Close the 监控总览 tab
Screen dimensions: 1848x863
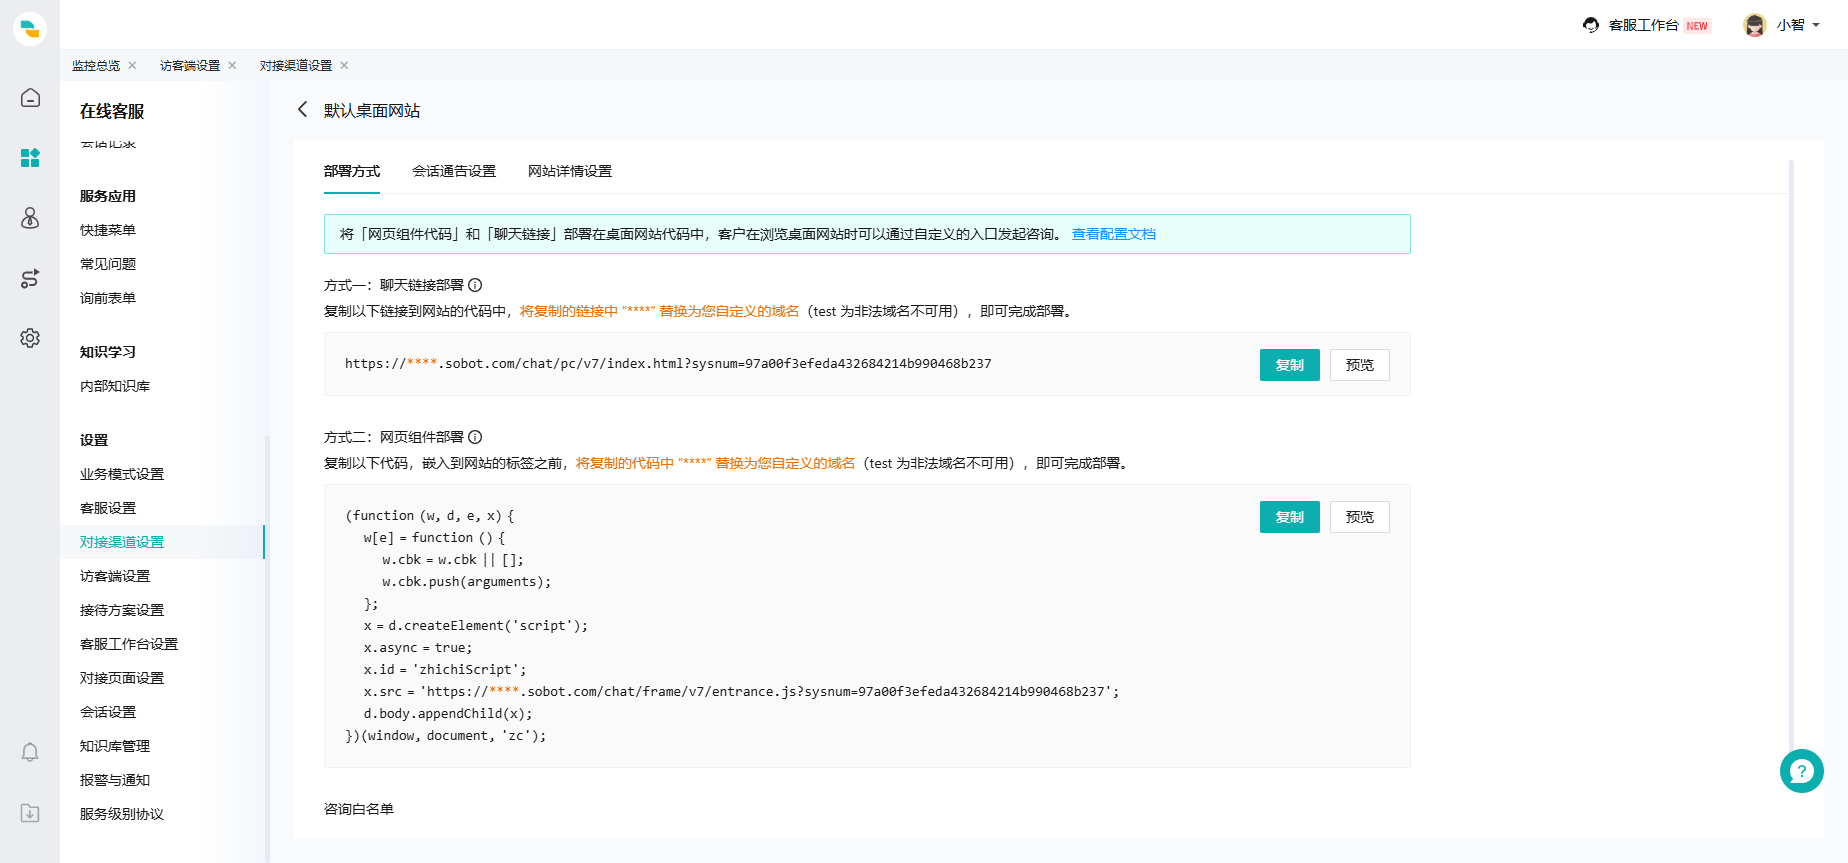click(132, 66)
